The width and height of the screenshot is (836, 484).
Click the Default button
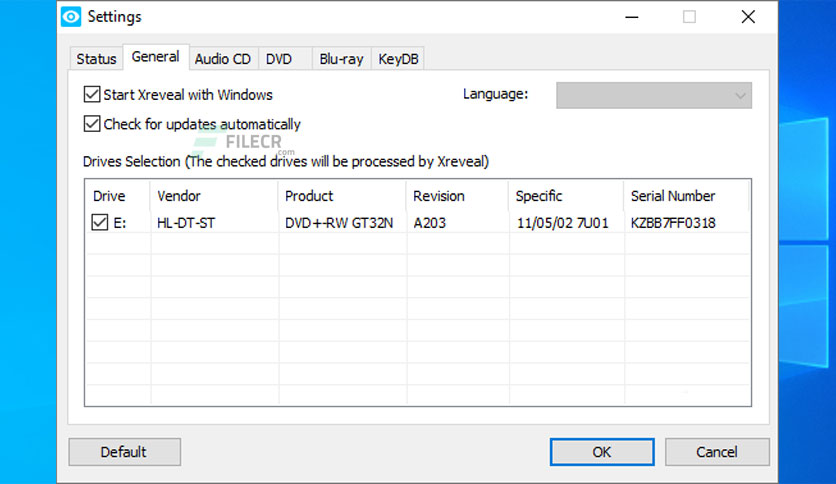(x=124, y=452)
